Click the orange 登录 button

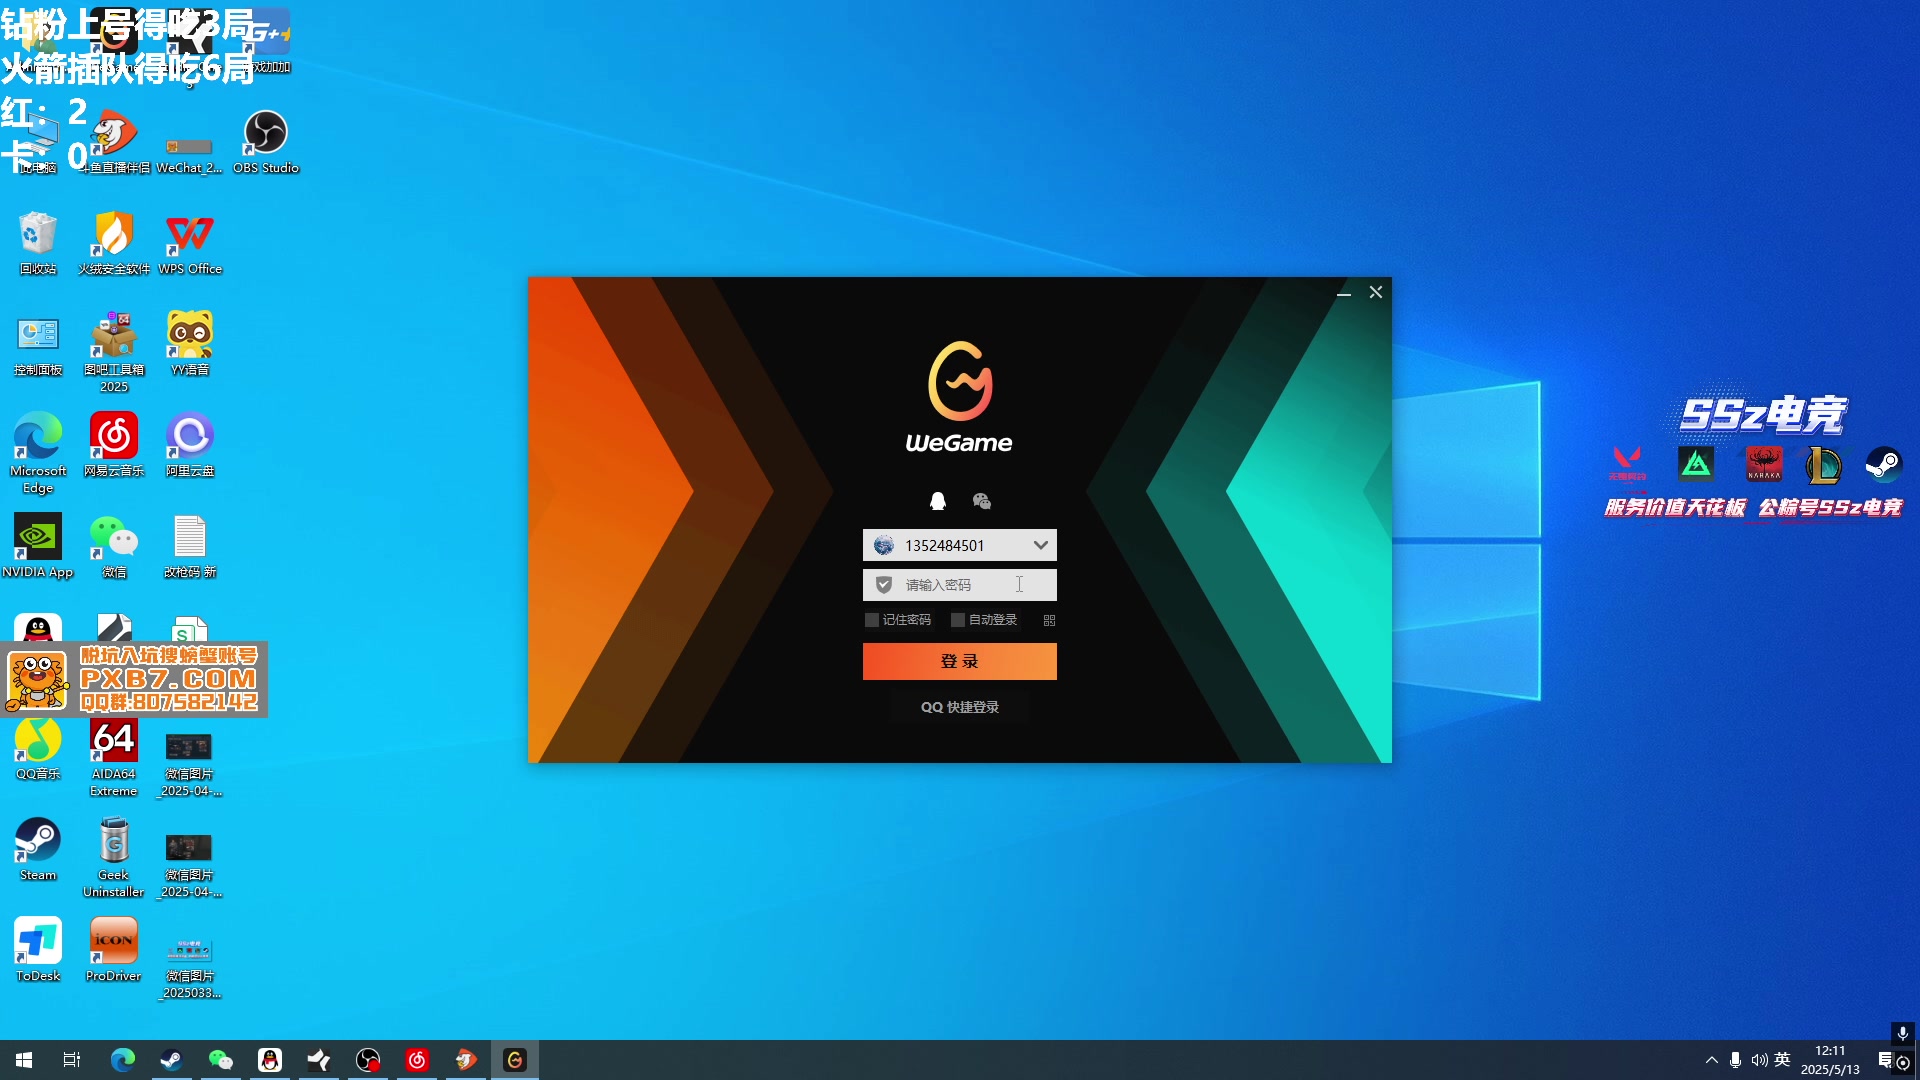[960, 661]
